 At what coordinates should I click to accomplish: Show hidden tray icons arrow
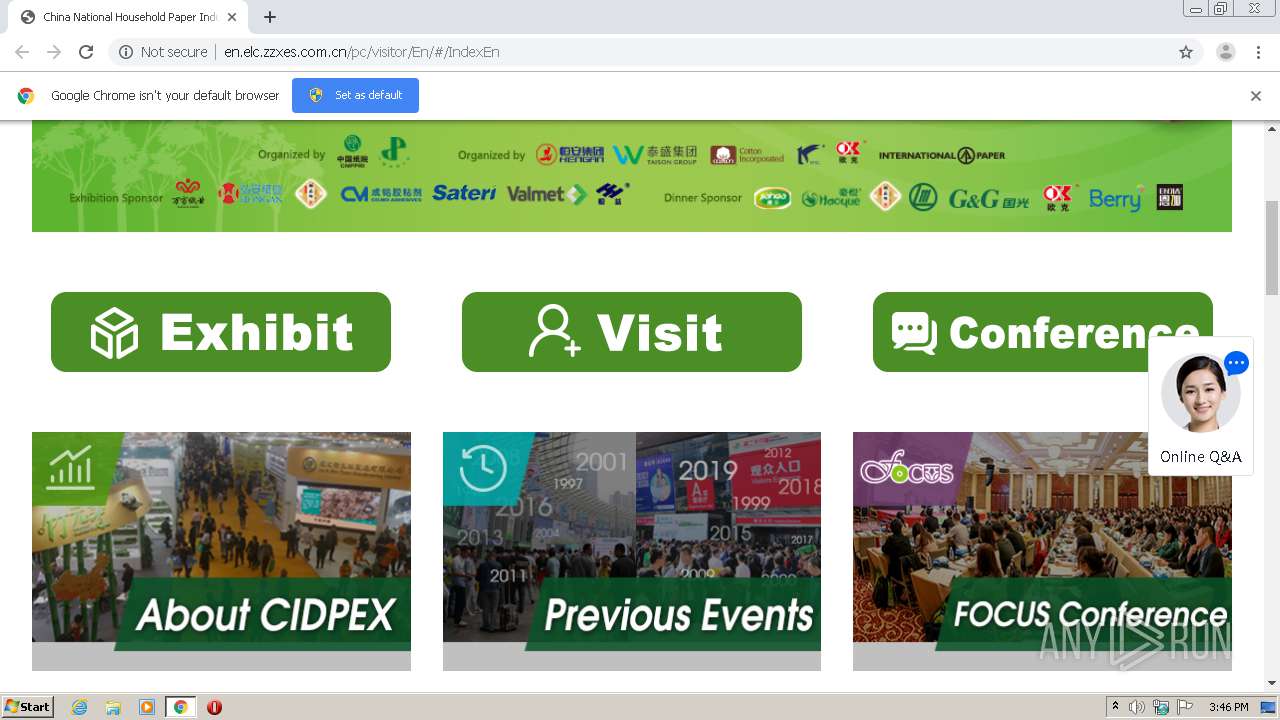1115,707
